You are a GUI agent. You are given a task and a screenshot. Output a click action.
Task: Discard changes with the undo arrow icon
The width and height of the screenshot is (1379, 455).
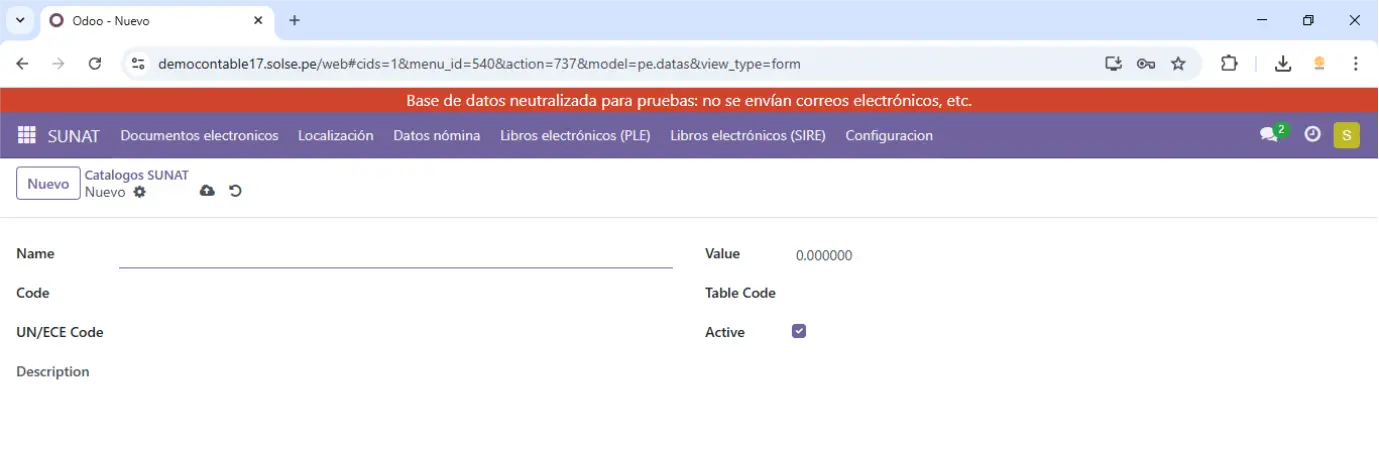pyautogui.click(x=235, y=191)
